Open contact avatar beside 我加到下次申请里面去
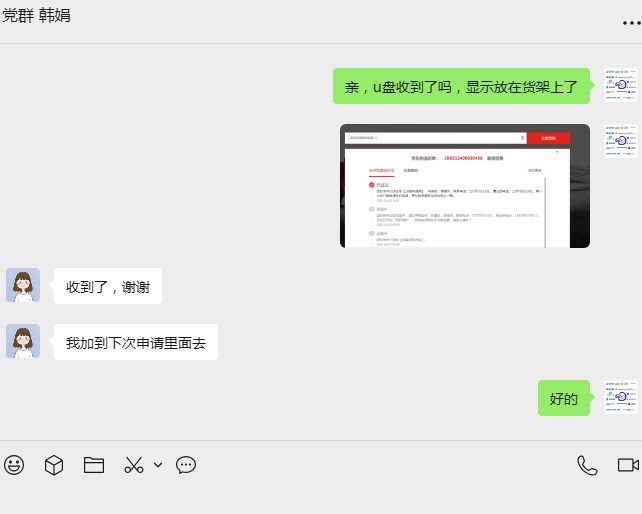Image resolution: width=642 pixels, height=514 pixels. point(23,342)
